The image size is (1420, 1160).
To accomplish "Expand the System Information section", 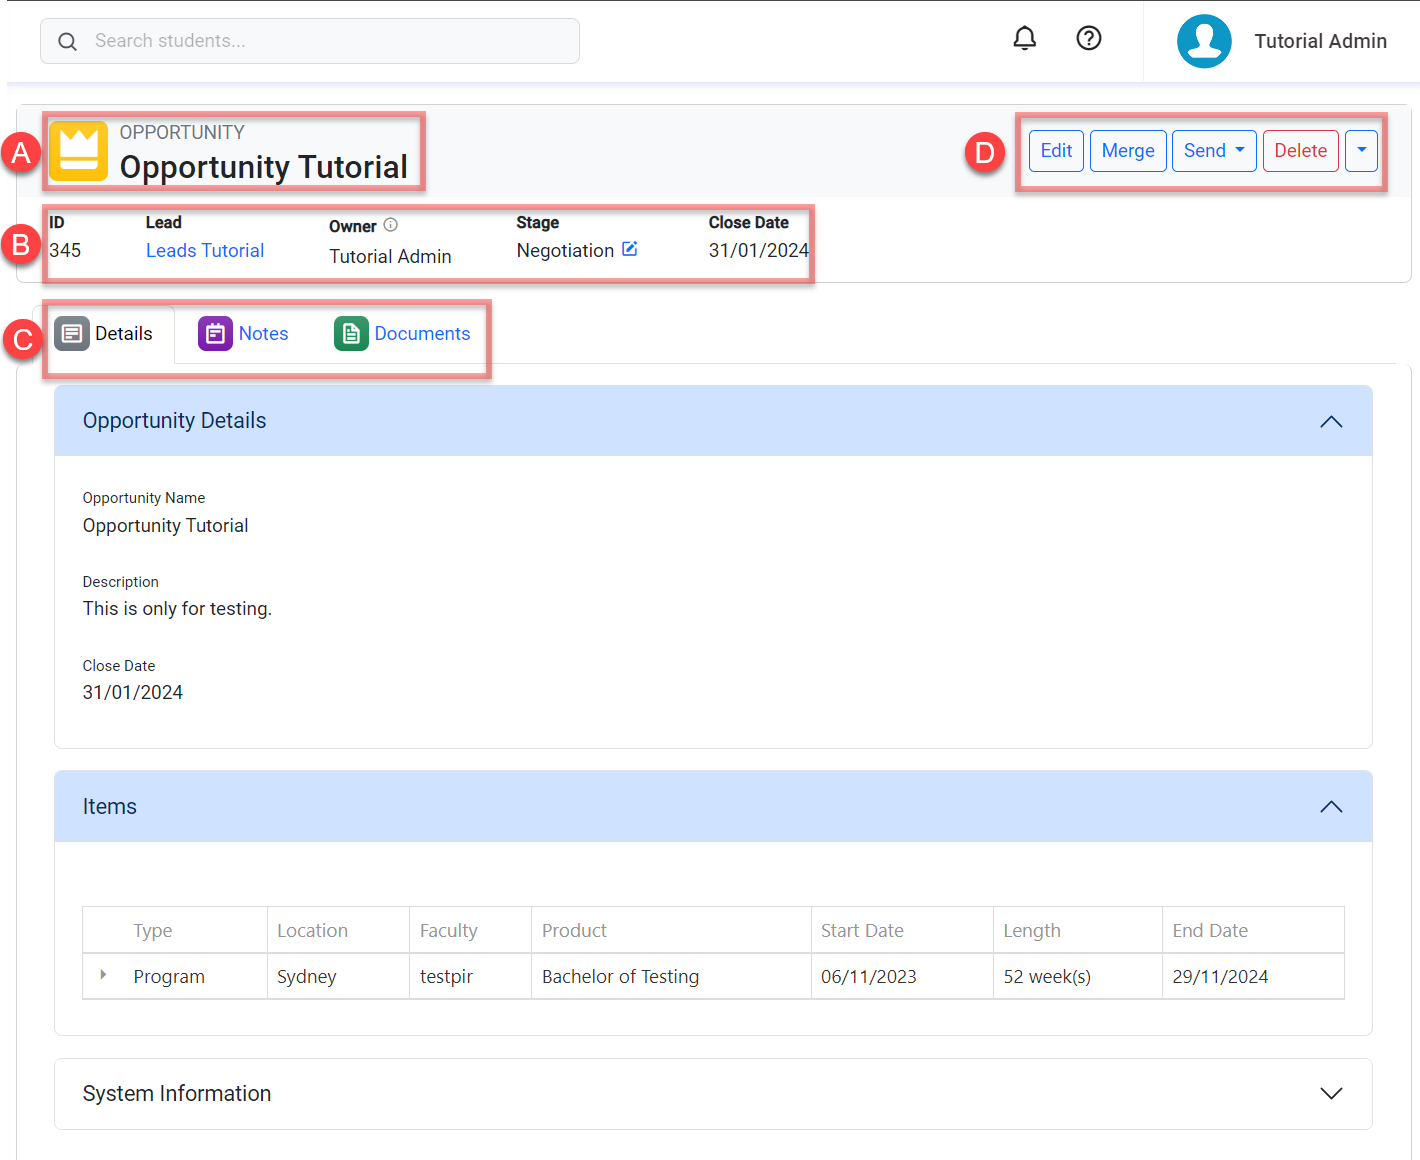I will coord(1330,1094).
